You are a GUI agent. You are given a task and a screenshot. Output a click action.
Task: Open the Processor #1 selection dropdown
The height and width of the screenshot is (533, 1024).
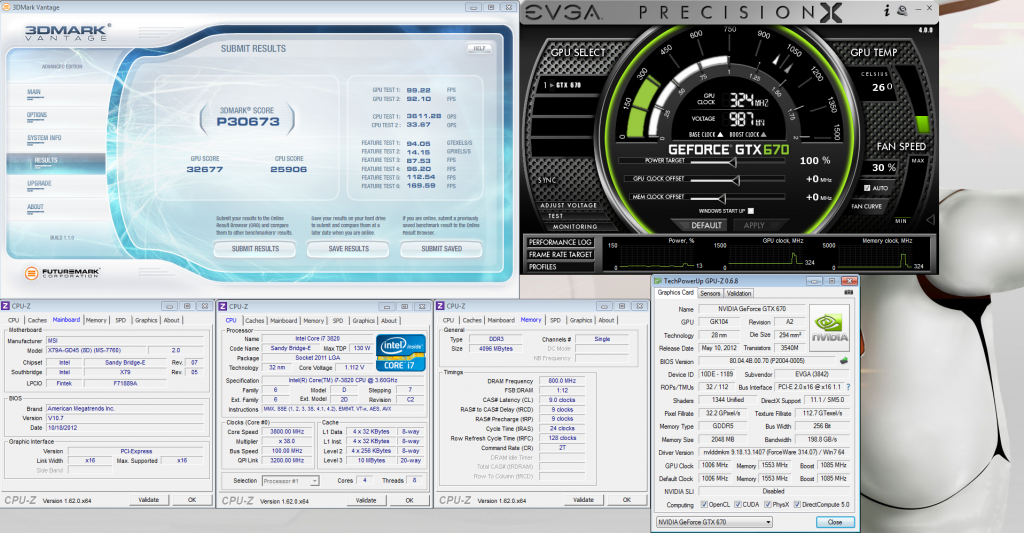[x=291, y=481]
